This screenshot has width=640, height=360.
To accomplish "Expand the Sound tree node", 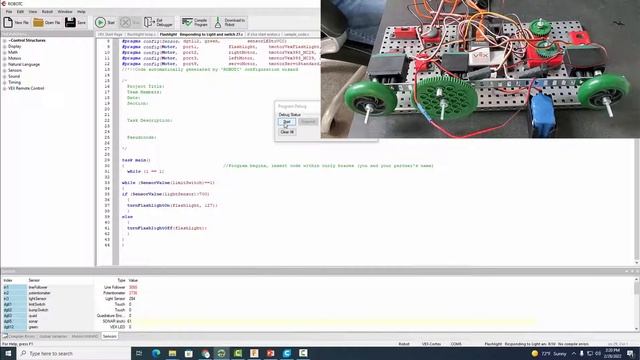I will point(4,76).
